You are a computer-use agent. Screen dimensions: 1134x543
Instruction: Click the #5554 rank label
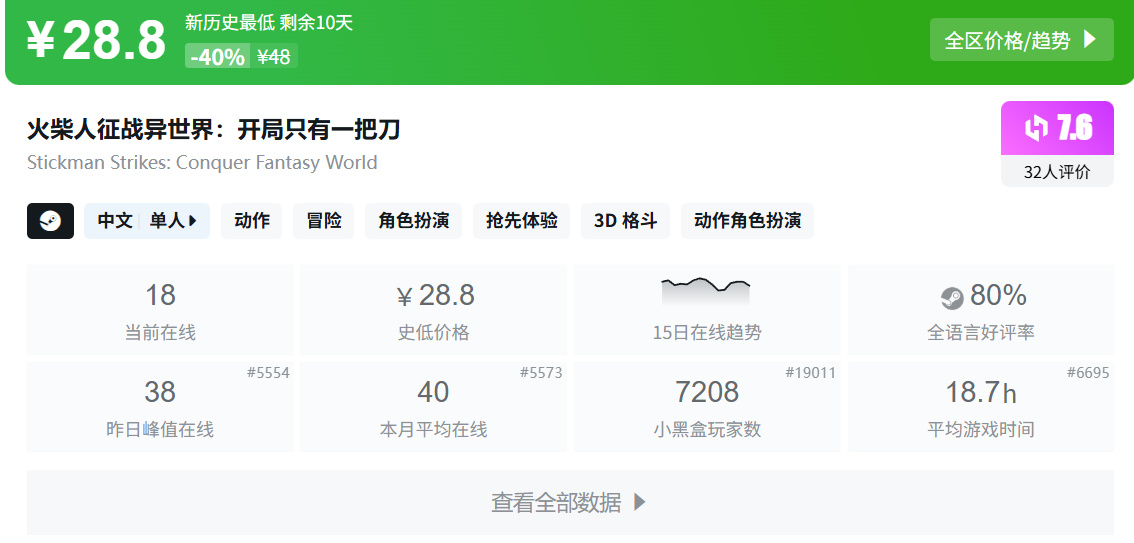click(x=268, y=373)
